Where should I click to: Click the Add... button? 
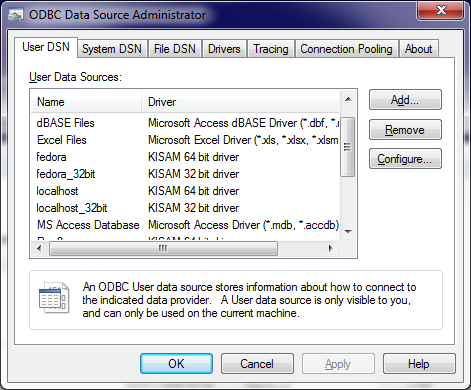pyautogui.click(x=405, y=100)
